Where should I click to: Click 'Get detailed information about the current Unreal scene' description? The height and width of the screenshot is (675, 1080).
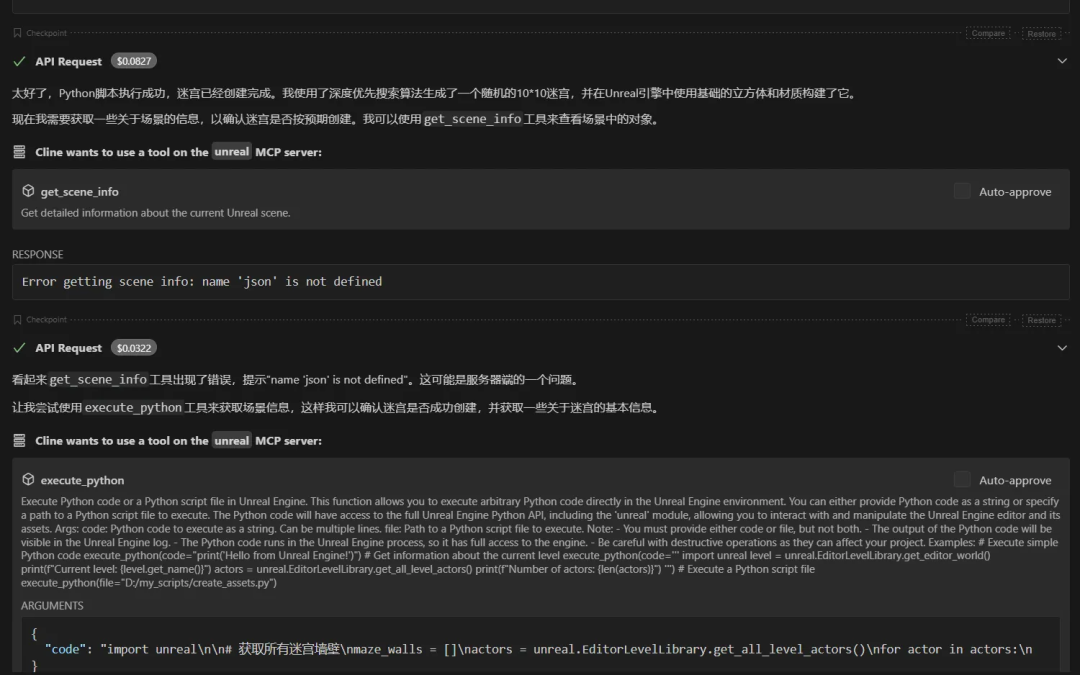pyautogui.click(x=156, y=213)
